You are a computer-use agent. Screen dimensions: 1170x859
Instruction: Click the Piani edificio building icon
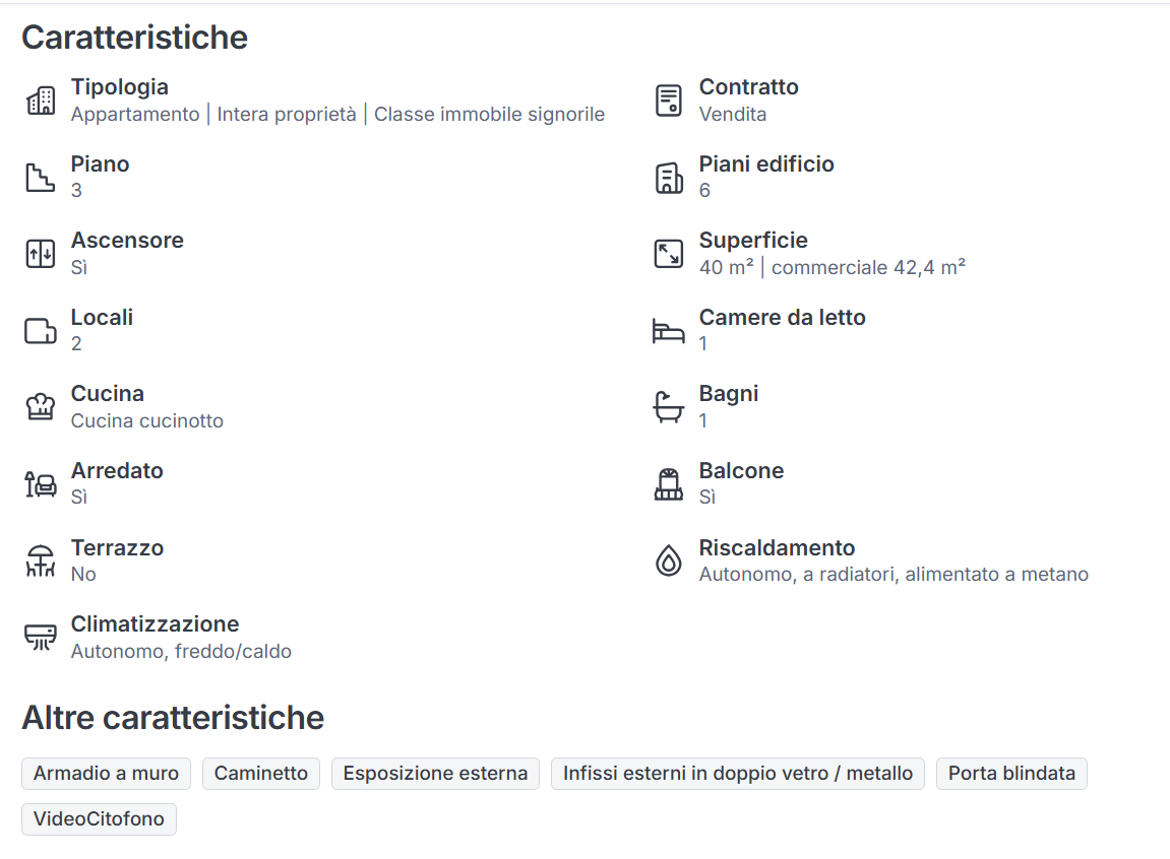point(669,178)
